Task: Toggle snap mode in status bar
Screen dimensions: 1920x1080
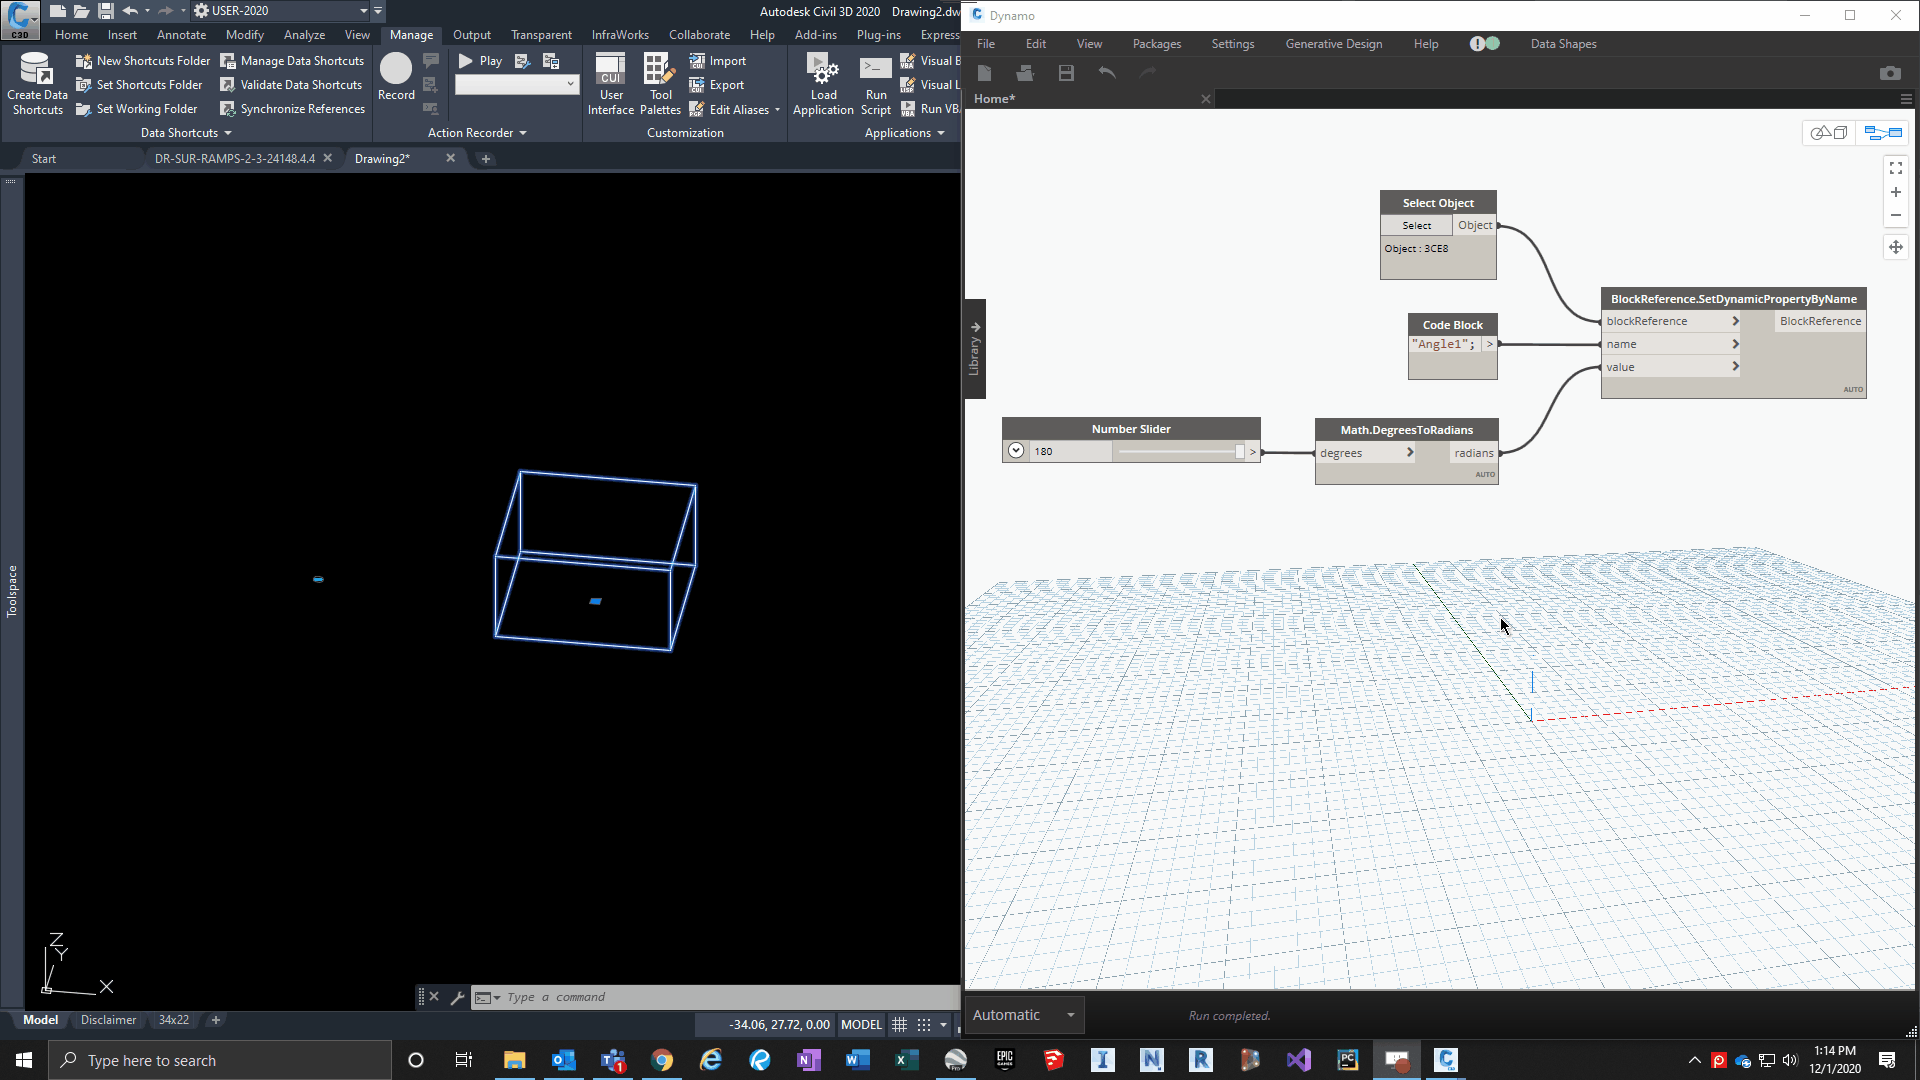Action: pos(924,1024)
